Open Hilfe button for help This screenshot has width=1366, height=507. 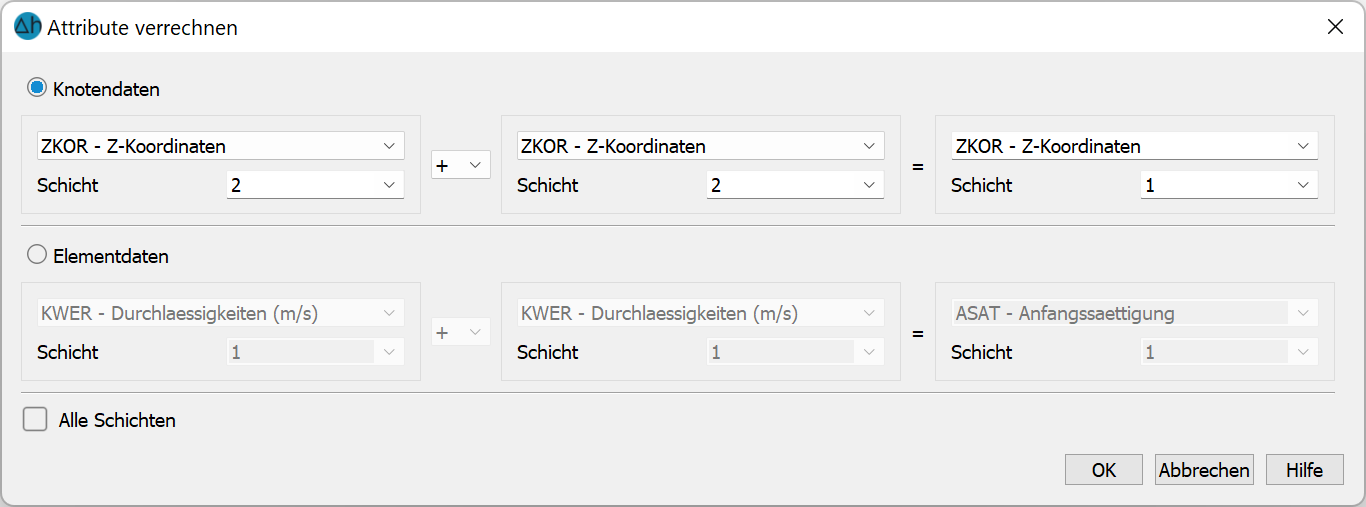(1304, 470)
